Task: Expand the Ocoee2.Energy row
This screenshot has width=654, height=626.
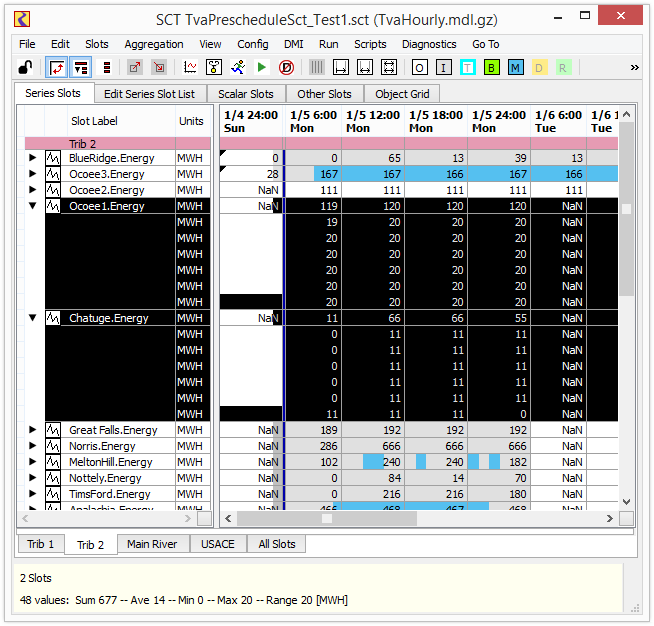Action: tap(33, 190)
